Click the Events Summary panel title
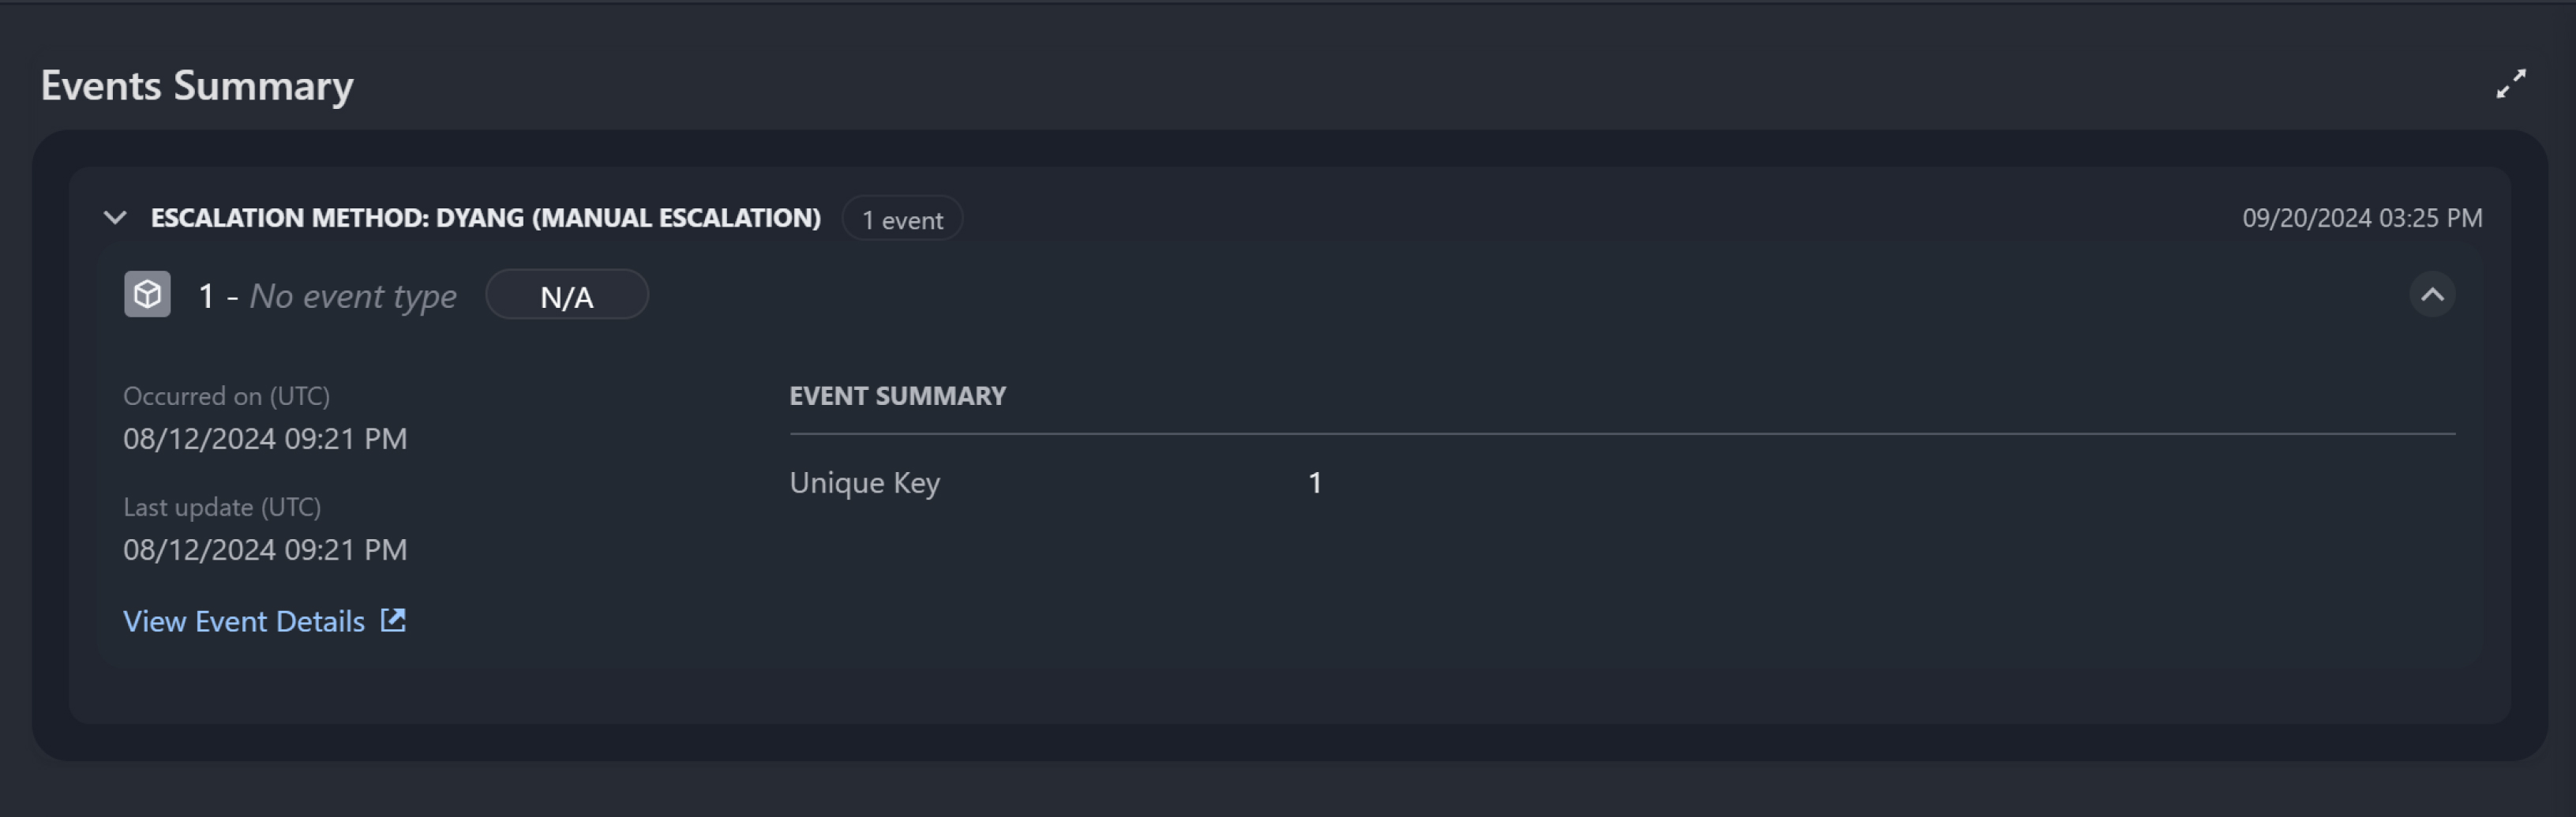 197,86
